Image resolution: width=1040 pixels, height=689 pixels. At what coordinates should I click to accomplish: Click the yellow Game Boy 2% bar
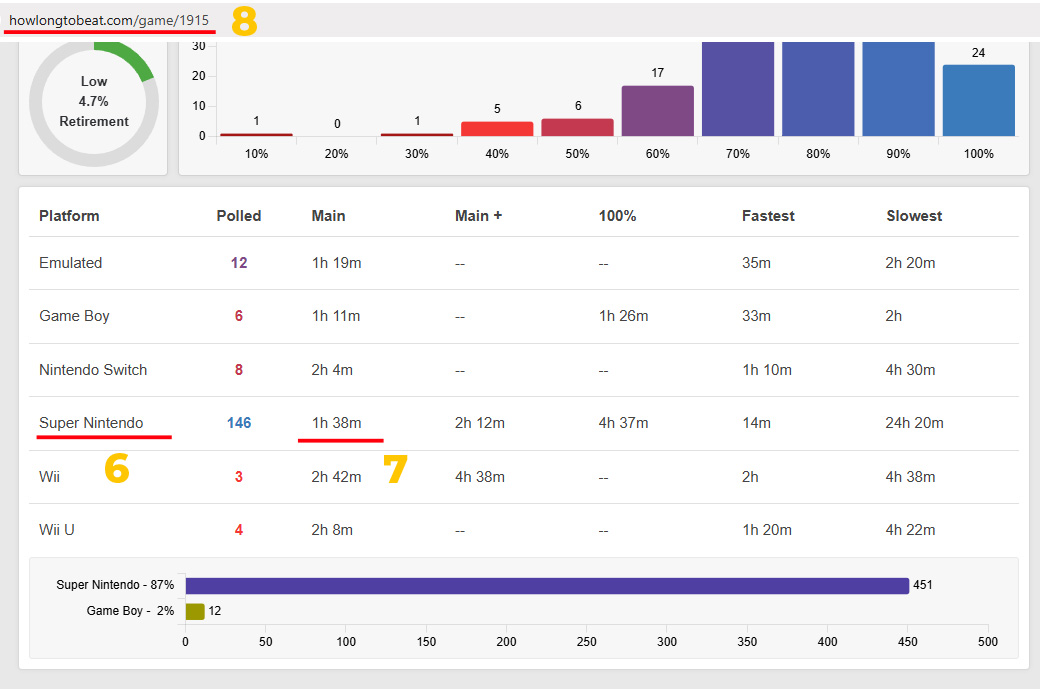click(x=195, y=611)
